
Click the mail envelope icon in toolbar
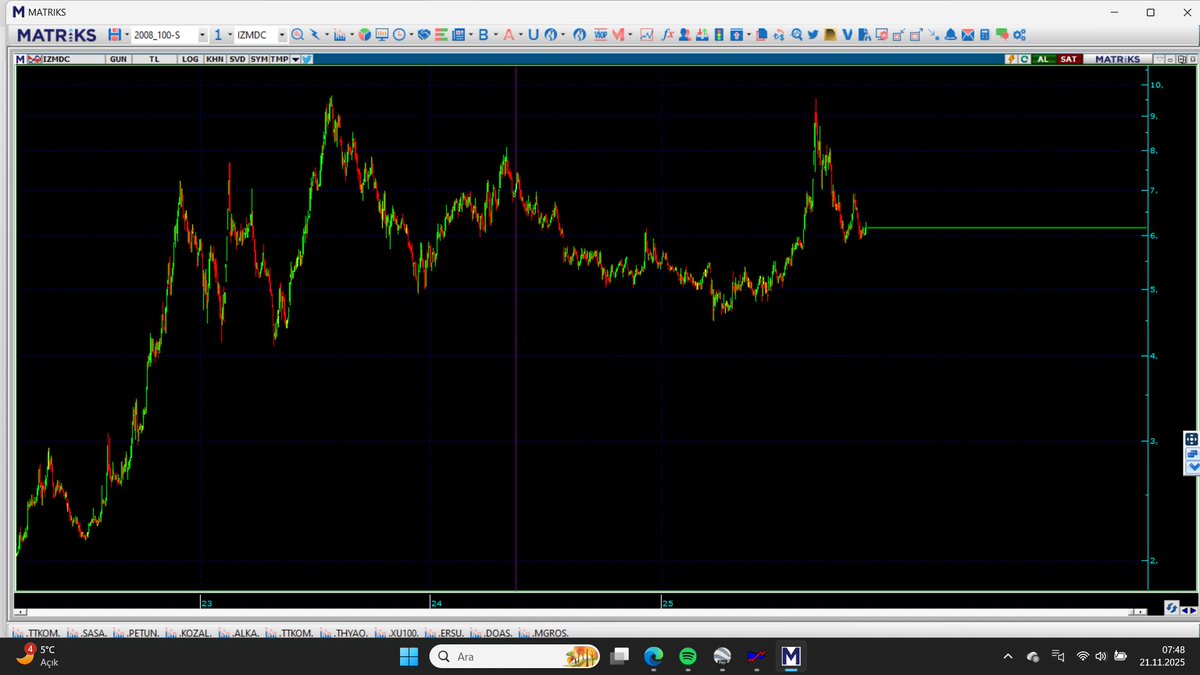click(968, 35)
